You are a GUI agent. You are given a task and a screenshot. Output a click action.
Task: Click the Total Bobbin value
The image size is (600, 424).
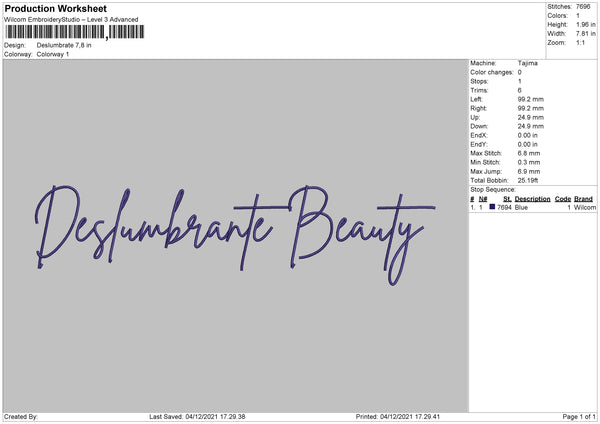click(x=528, y=180)
